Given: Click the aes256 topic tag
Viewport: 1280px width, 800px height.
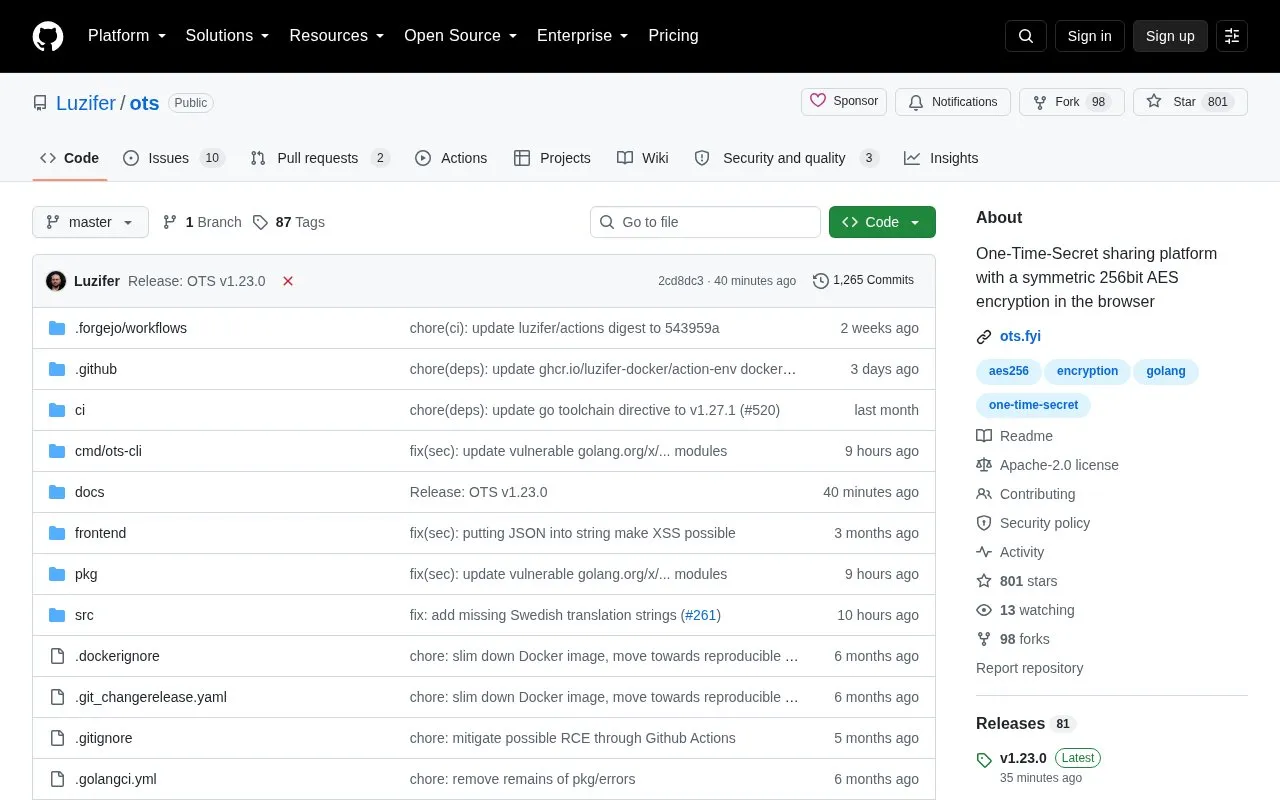Looking at the screenshot, I should 1009,371.
